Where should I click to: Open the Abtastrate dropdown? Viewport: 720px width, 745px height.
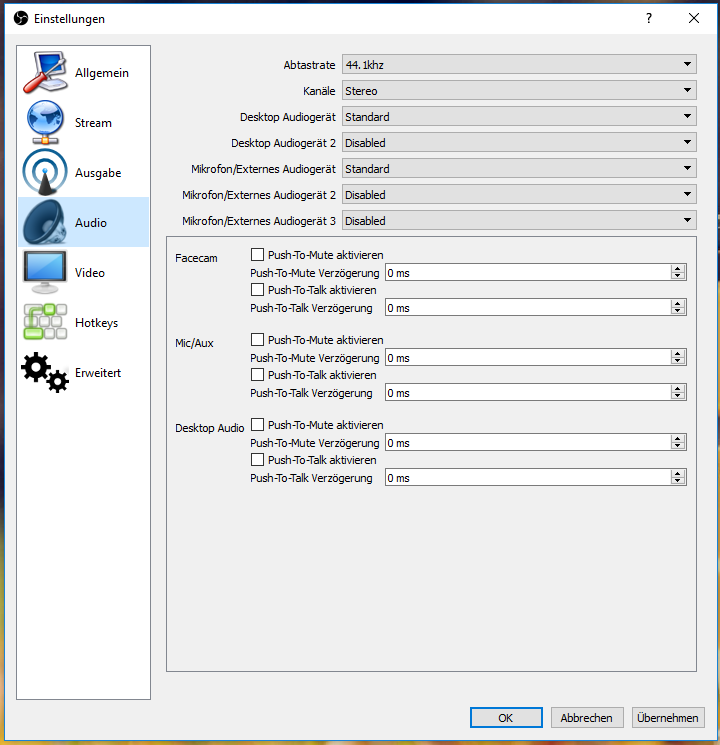pos(518,65)
